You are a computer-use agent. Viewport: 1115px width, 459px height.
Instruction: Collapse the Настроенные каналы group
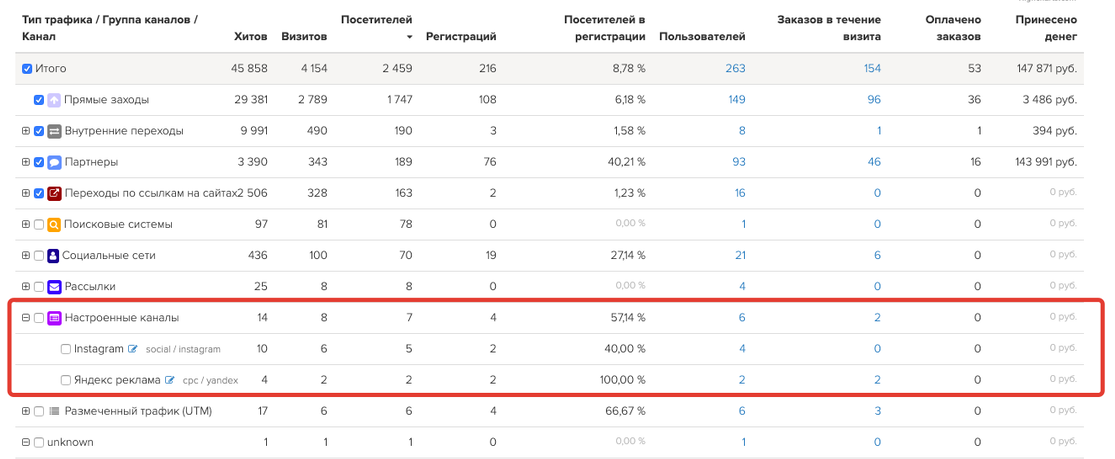point(26,318)
